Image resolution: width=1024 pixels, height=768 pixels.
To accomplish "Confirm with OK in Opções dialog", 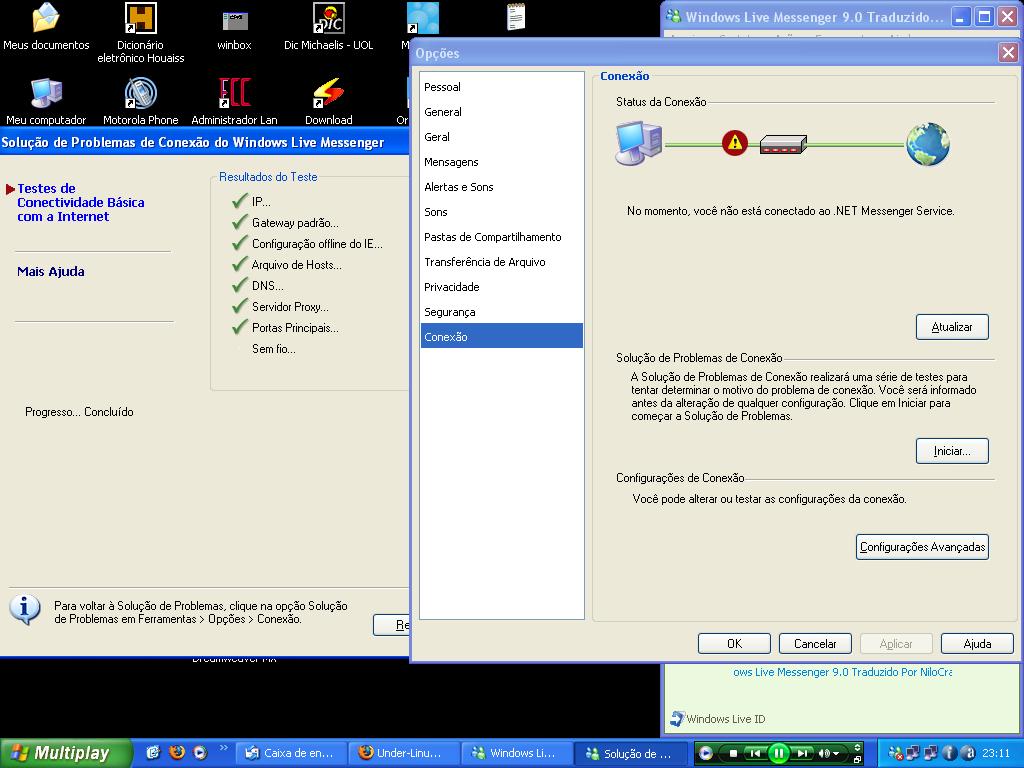I will coord(734,644).
